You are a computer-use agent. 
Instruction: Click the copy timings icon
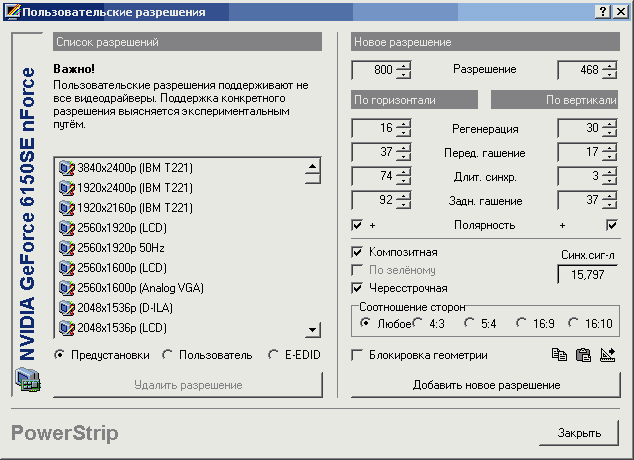pyautogui.click(x=561, y=355)
